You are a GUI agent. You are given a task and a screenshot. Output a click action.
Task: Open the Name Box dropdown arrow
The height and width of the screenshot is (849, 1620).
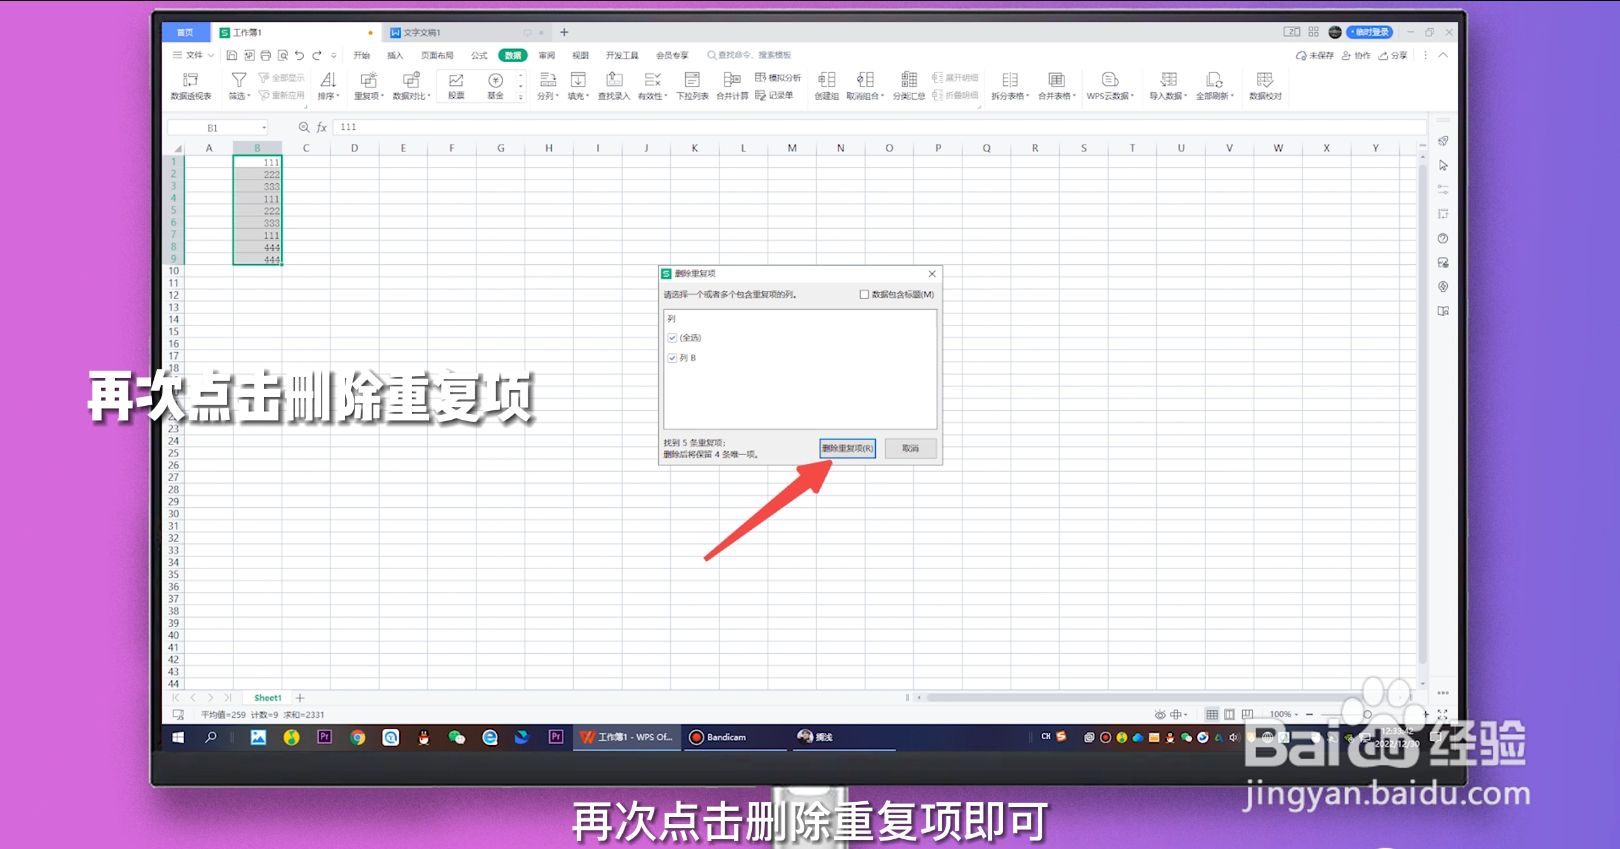[264, 128]
